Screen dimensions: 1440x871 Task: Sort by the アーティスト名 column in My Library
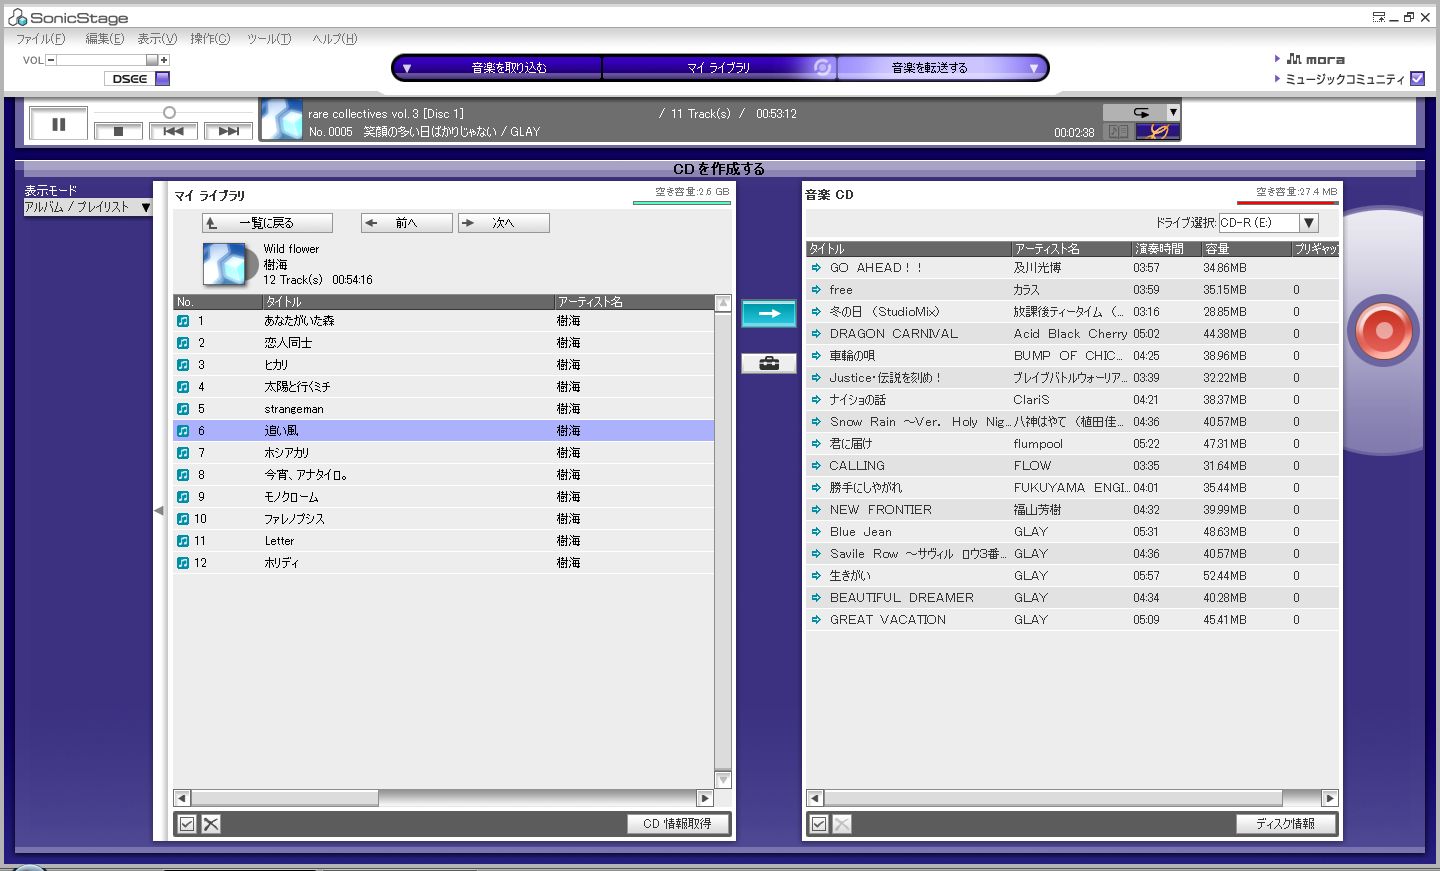634,302
